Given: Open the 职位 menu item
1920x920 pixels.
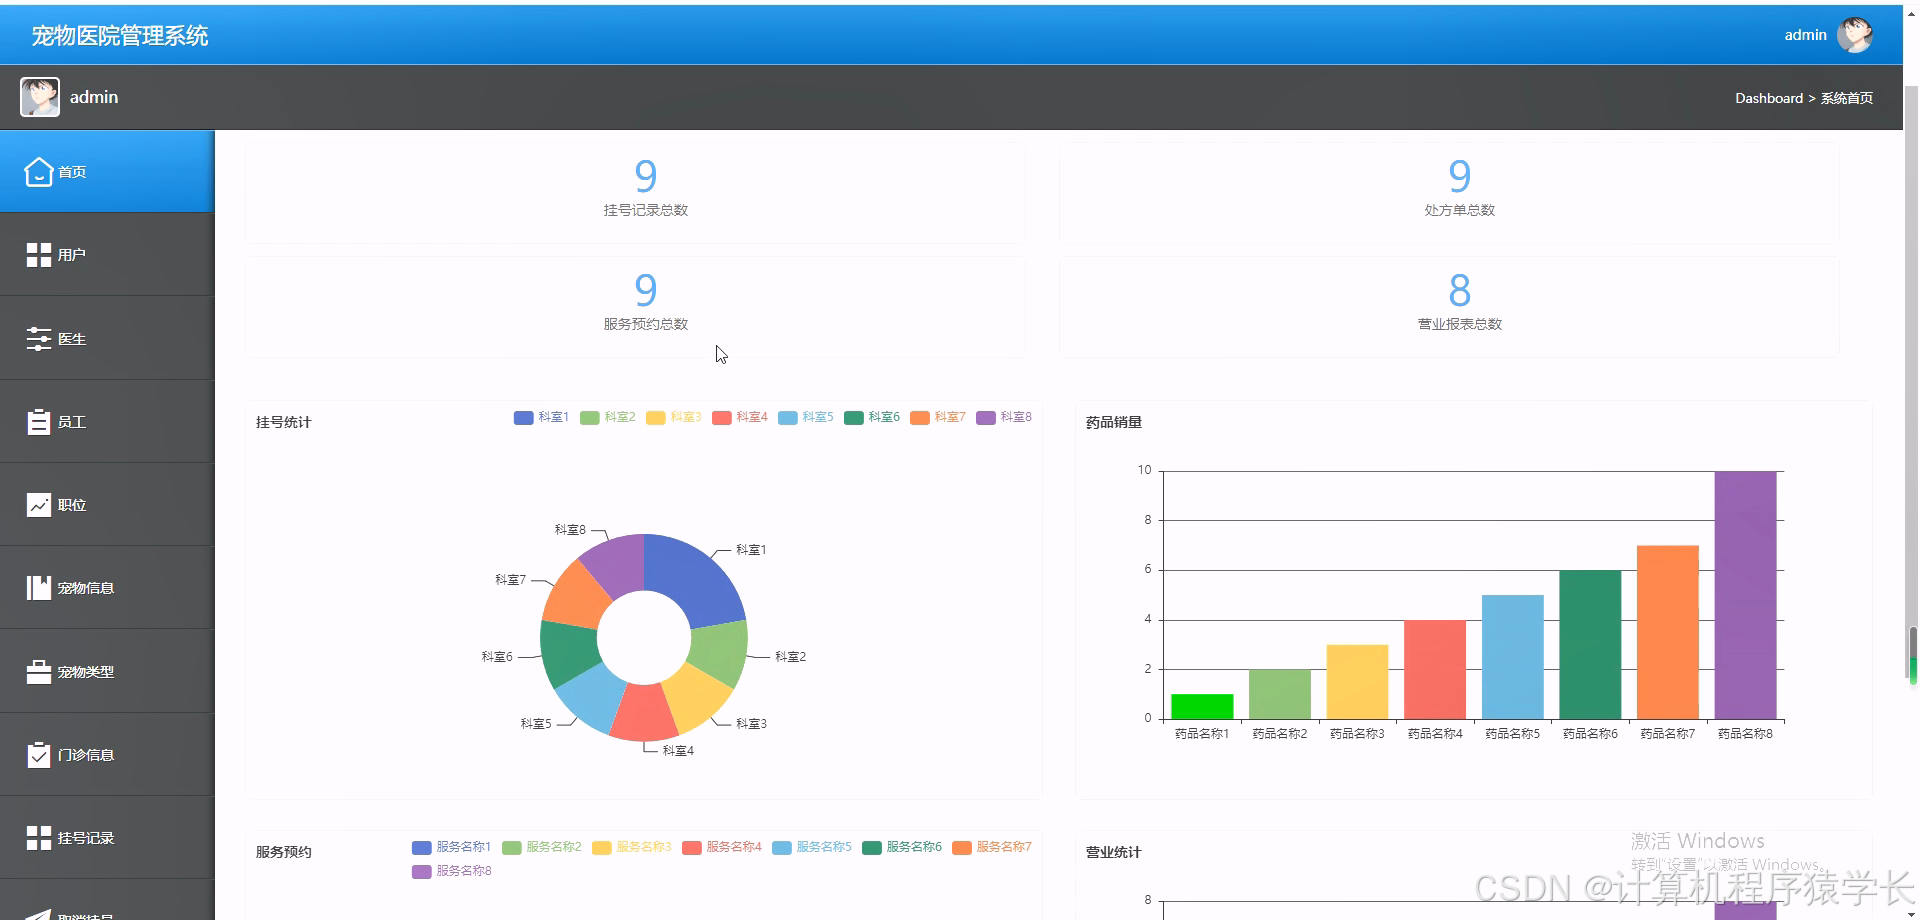Looking at the screenshot, I should click(107, 505).
